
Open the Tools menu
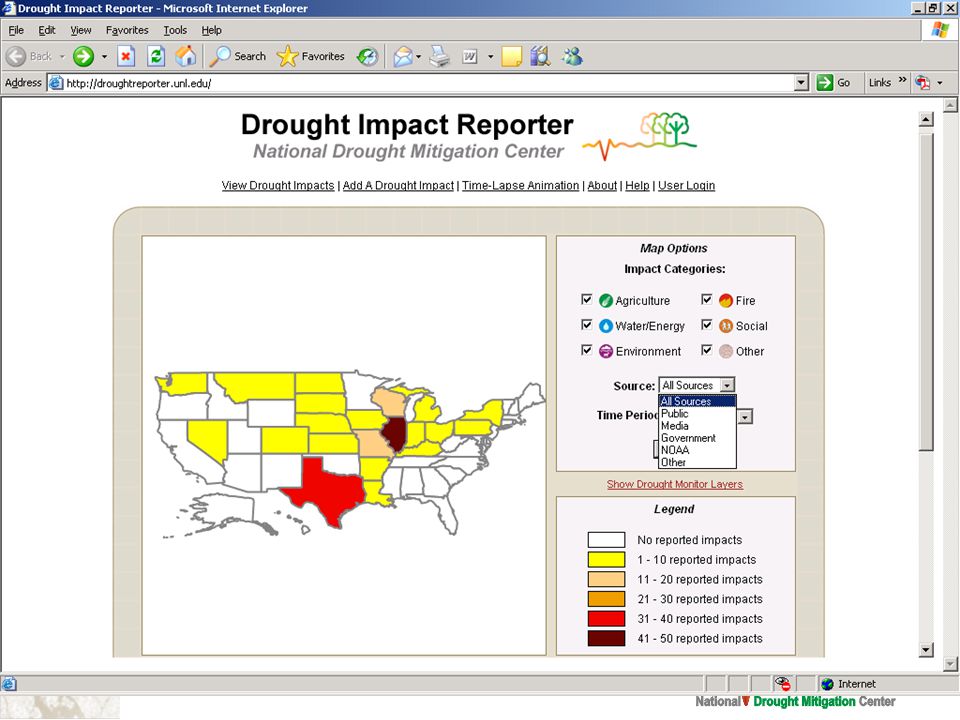coord(174,30)
